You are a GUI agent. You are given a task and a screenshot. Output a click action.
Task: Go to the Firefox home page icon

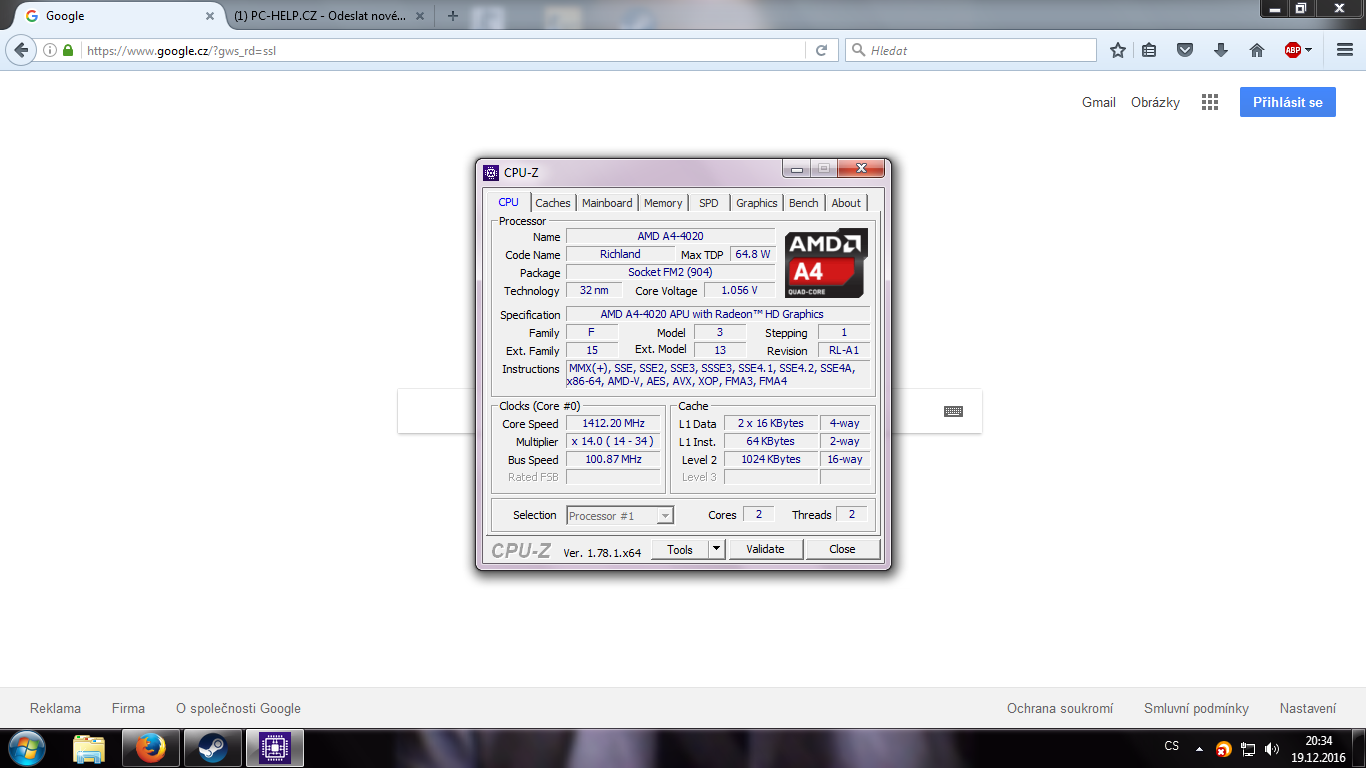[x=1257, y=50]
